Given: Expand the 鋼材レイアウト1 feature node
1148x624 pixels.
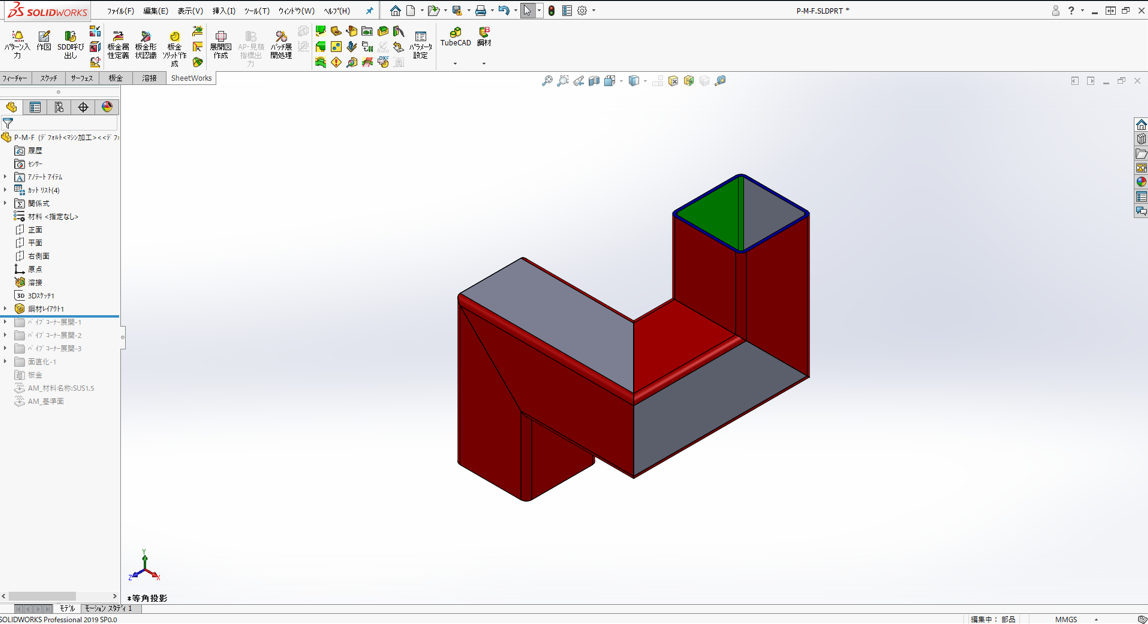Looking at the screenshot, I should (5, 309).
